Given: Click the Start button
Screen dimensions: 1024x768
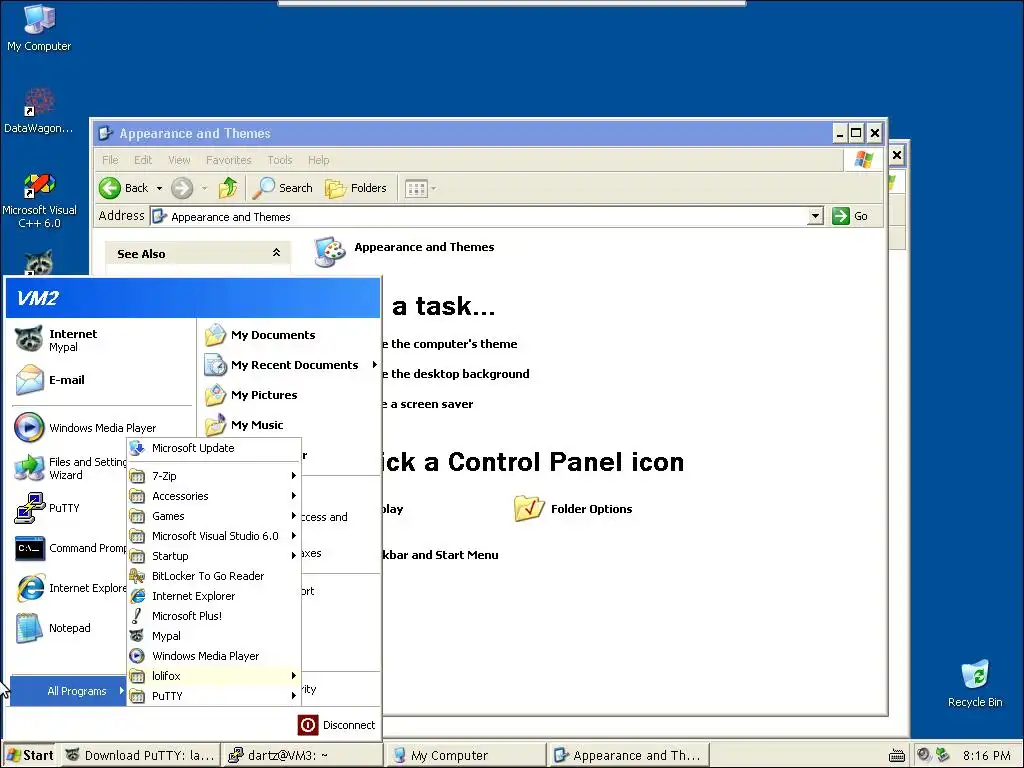Looking at the screenshot, I should click(29, 756).
